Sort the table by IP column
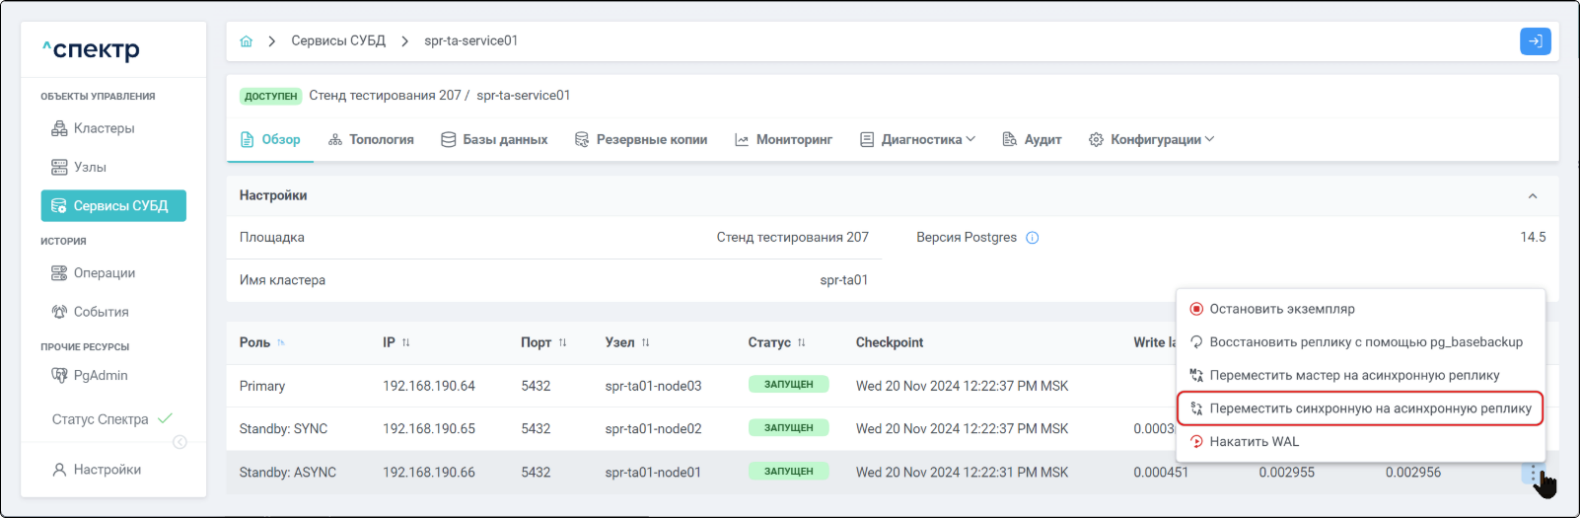 pos(406,343)
